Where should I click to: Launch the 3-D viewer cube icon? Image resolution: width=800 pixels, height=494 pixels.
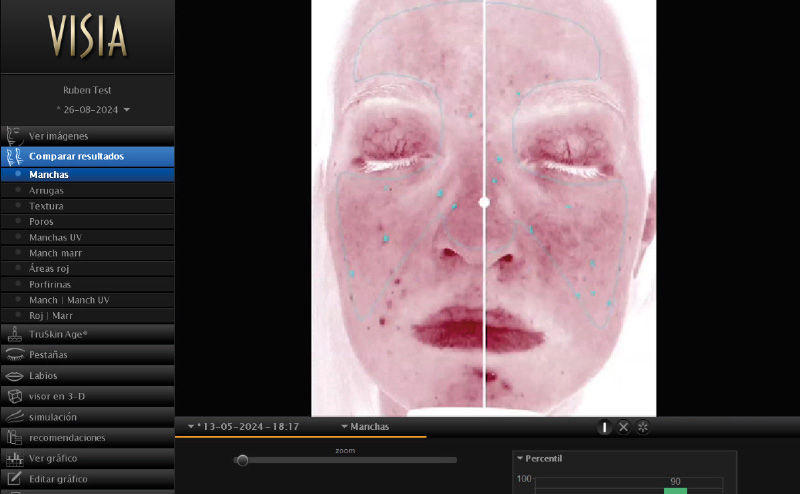[14, 396]
